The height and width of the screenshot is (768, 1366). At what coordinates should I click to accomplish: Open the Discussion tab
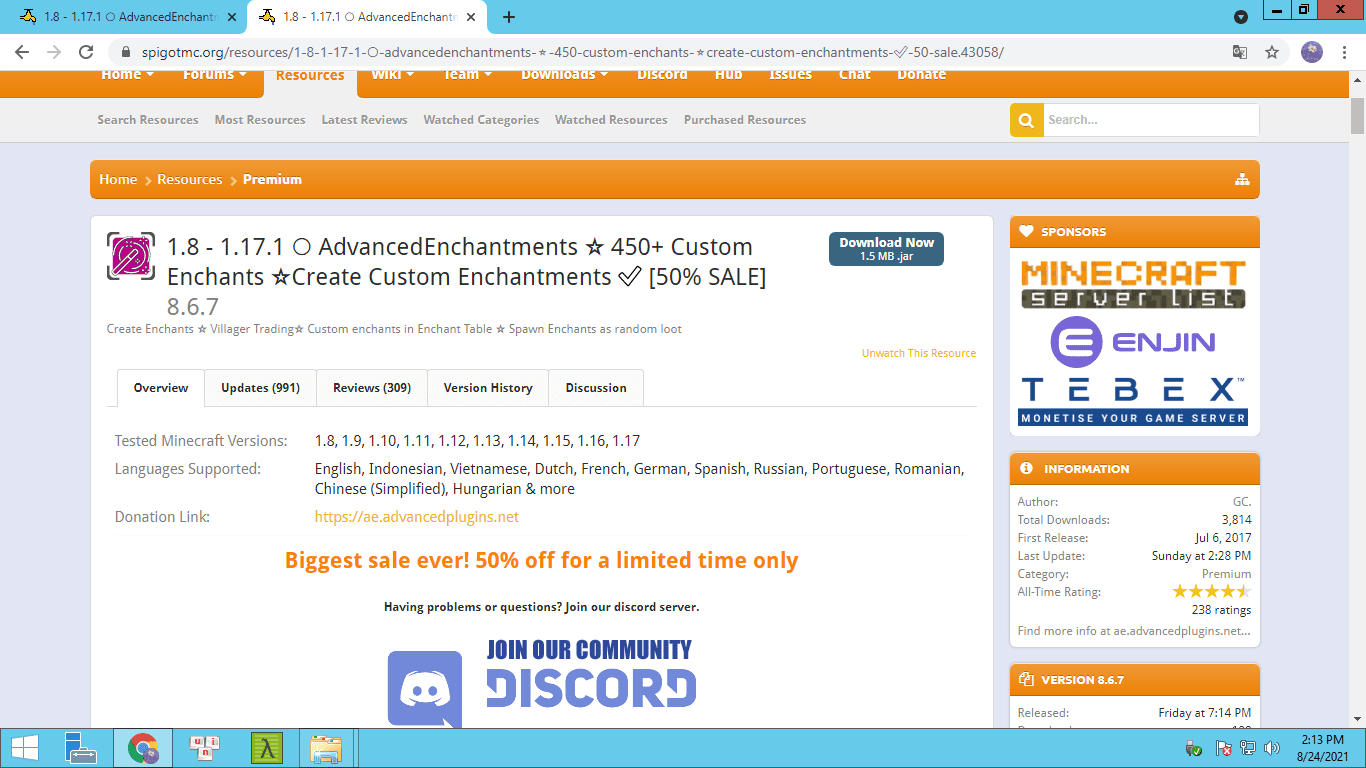(596, 388)
